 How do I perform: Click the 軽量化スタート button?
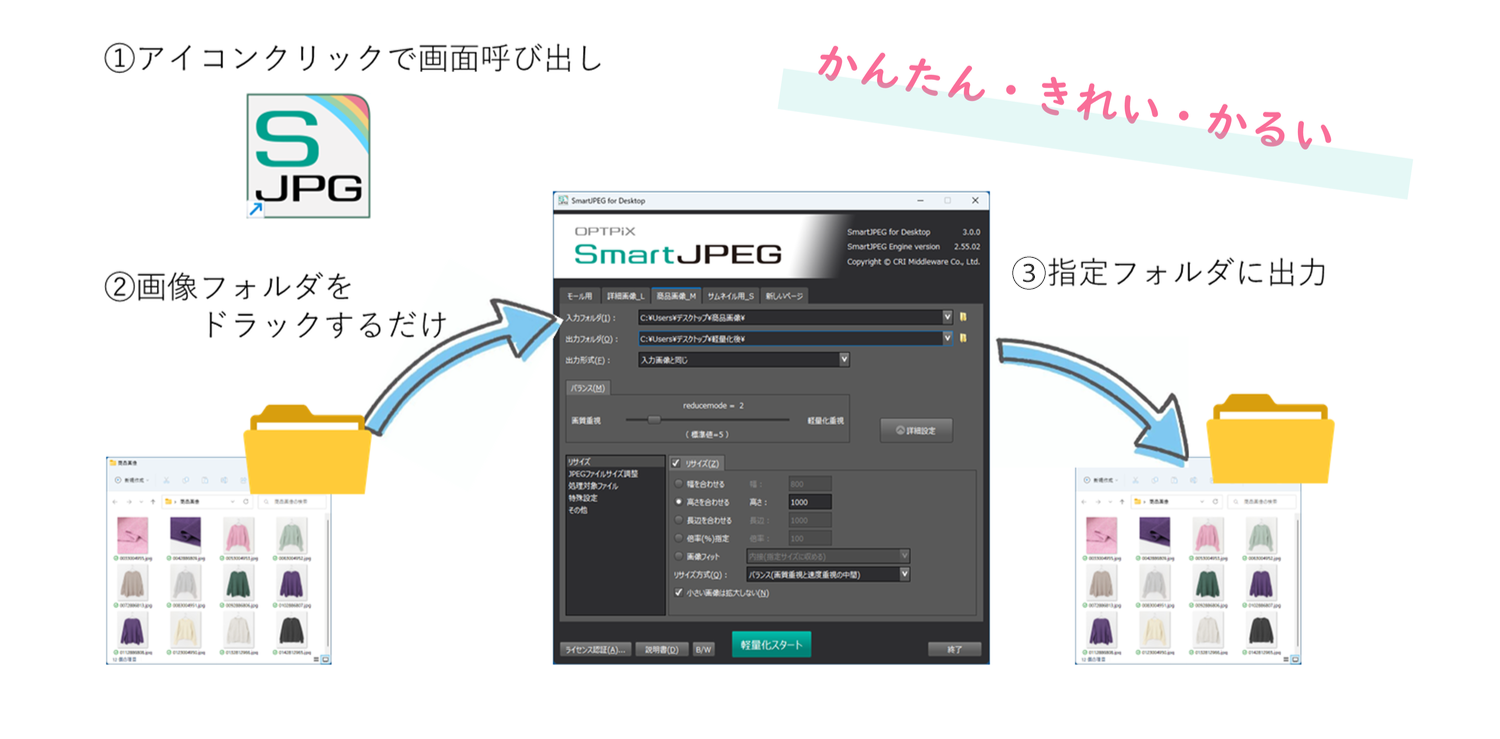coord(771,645)
